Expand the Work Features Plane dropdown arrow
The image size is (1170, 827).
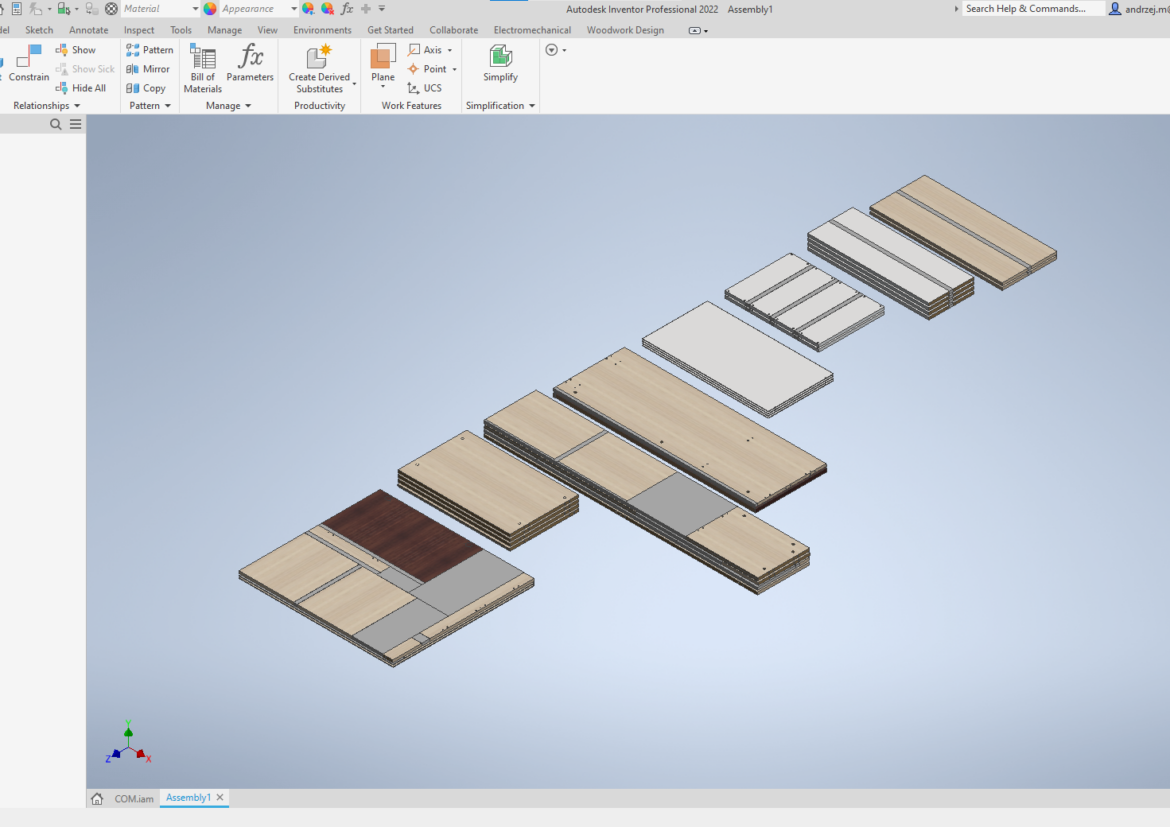click(x=383, y=88)
